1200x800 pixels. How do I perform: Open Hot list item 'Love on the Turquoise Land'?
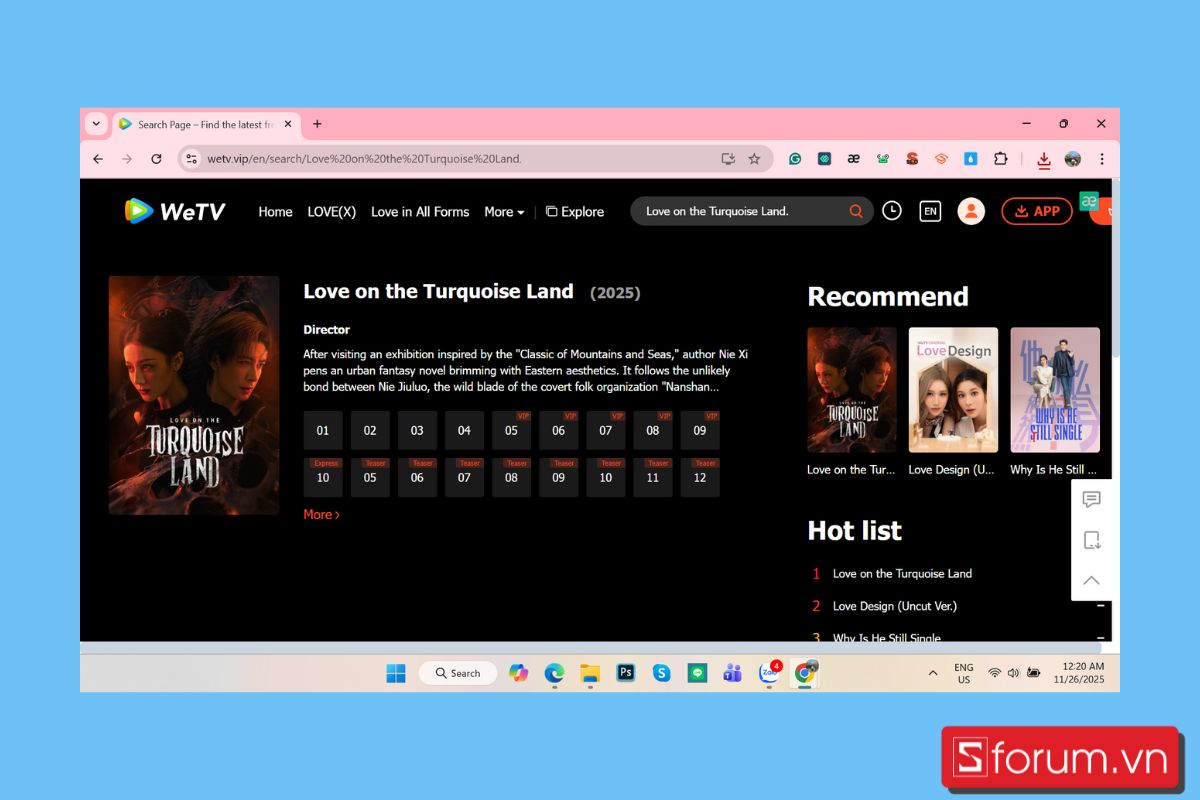pyautogui.click(x=902, y=573)
